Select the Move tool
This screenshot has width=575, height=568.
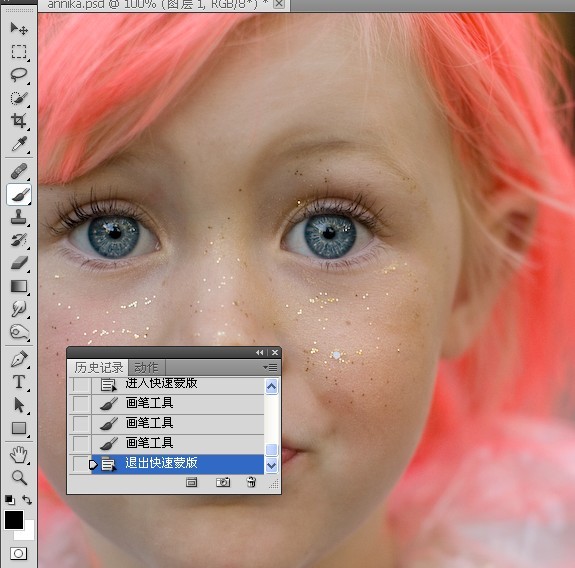[19, 29]
